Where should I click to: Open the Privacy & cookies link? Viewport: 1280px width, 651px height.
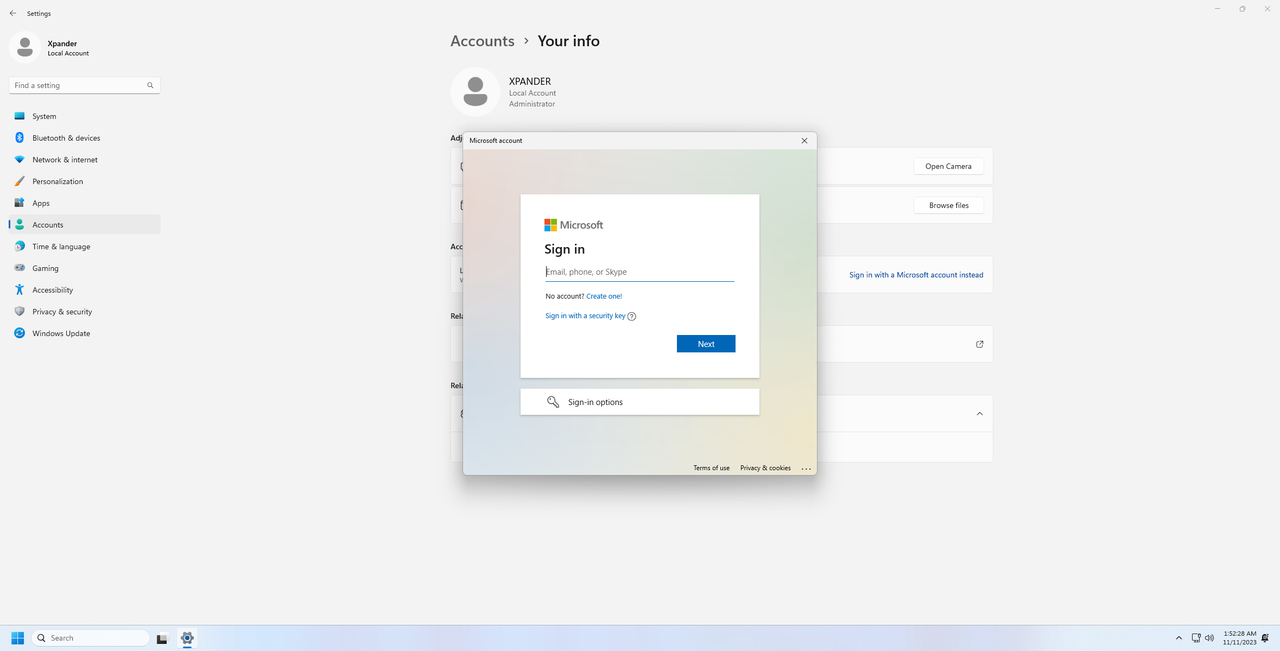point(765,468)
